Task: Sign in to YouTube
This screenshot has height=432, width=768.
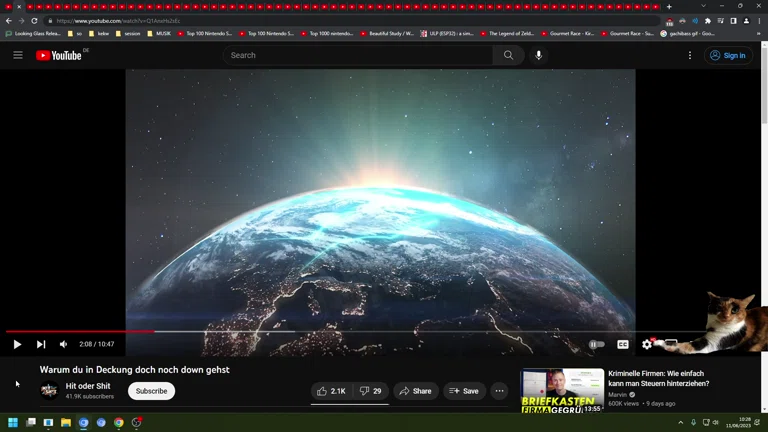Action: [728, 55]
